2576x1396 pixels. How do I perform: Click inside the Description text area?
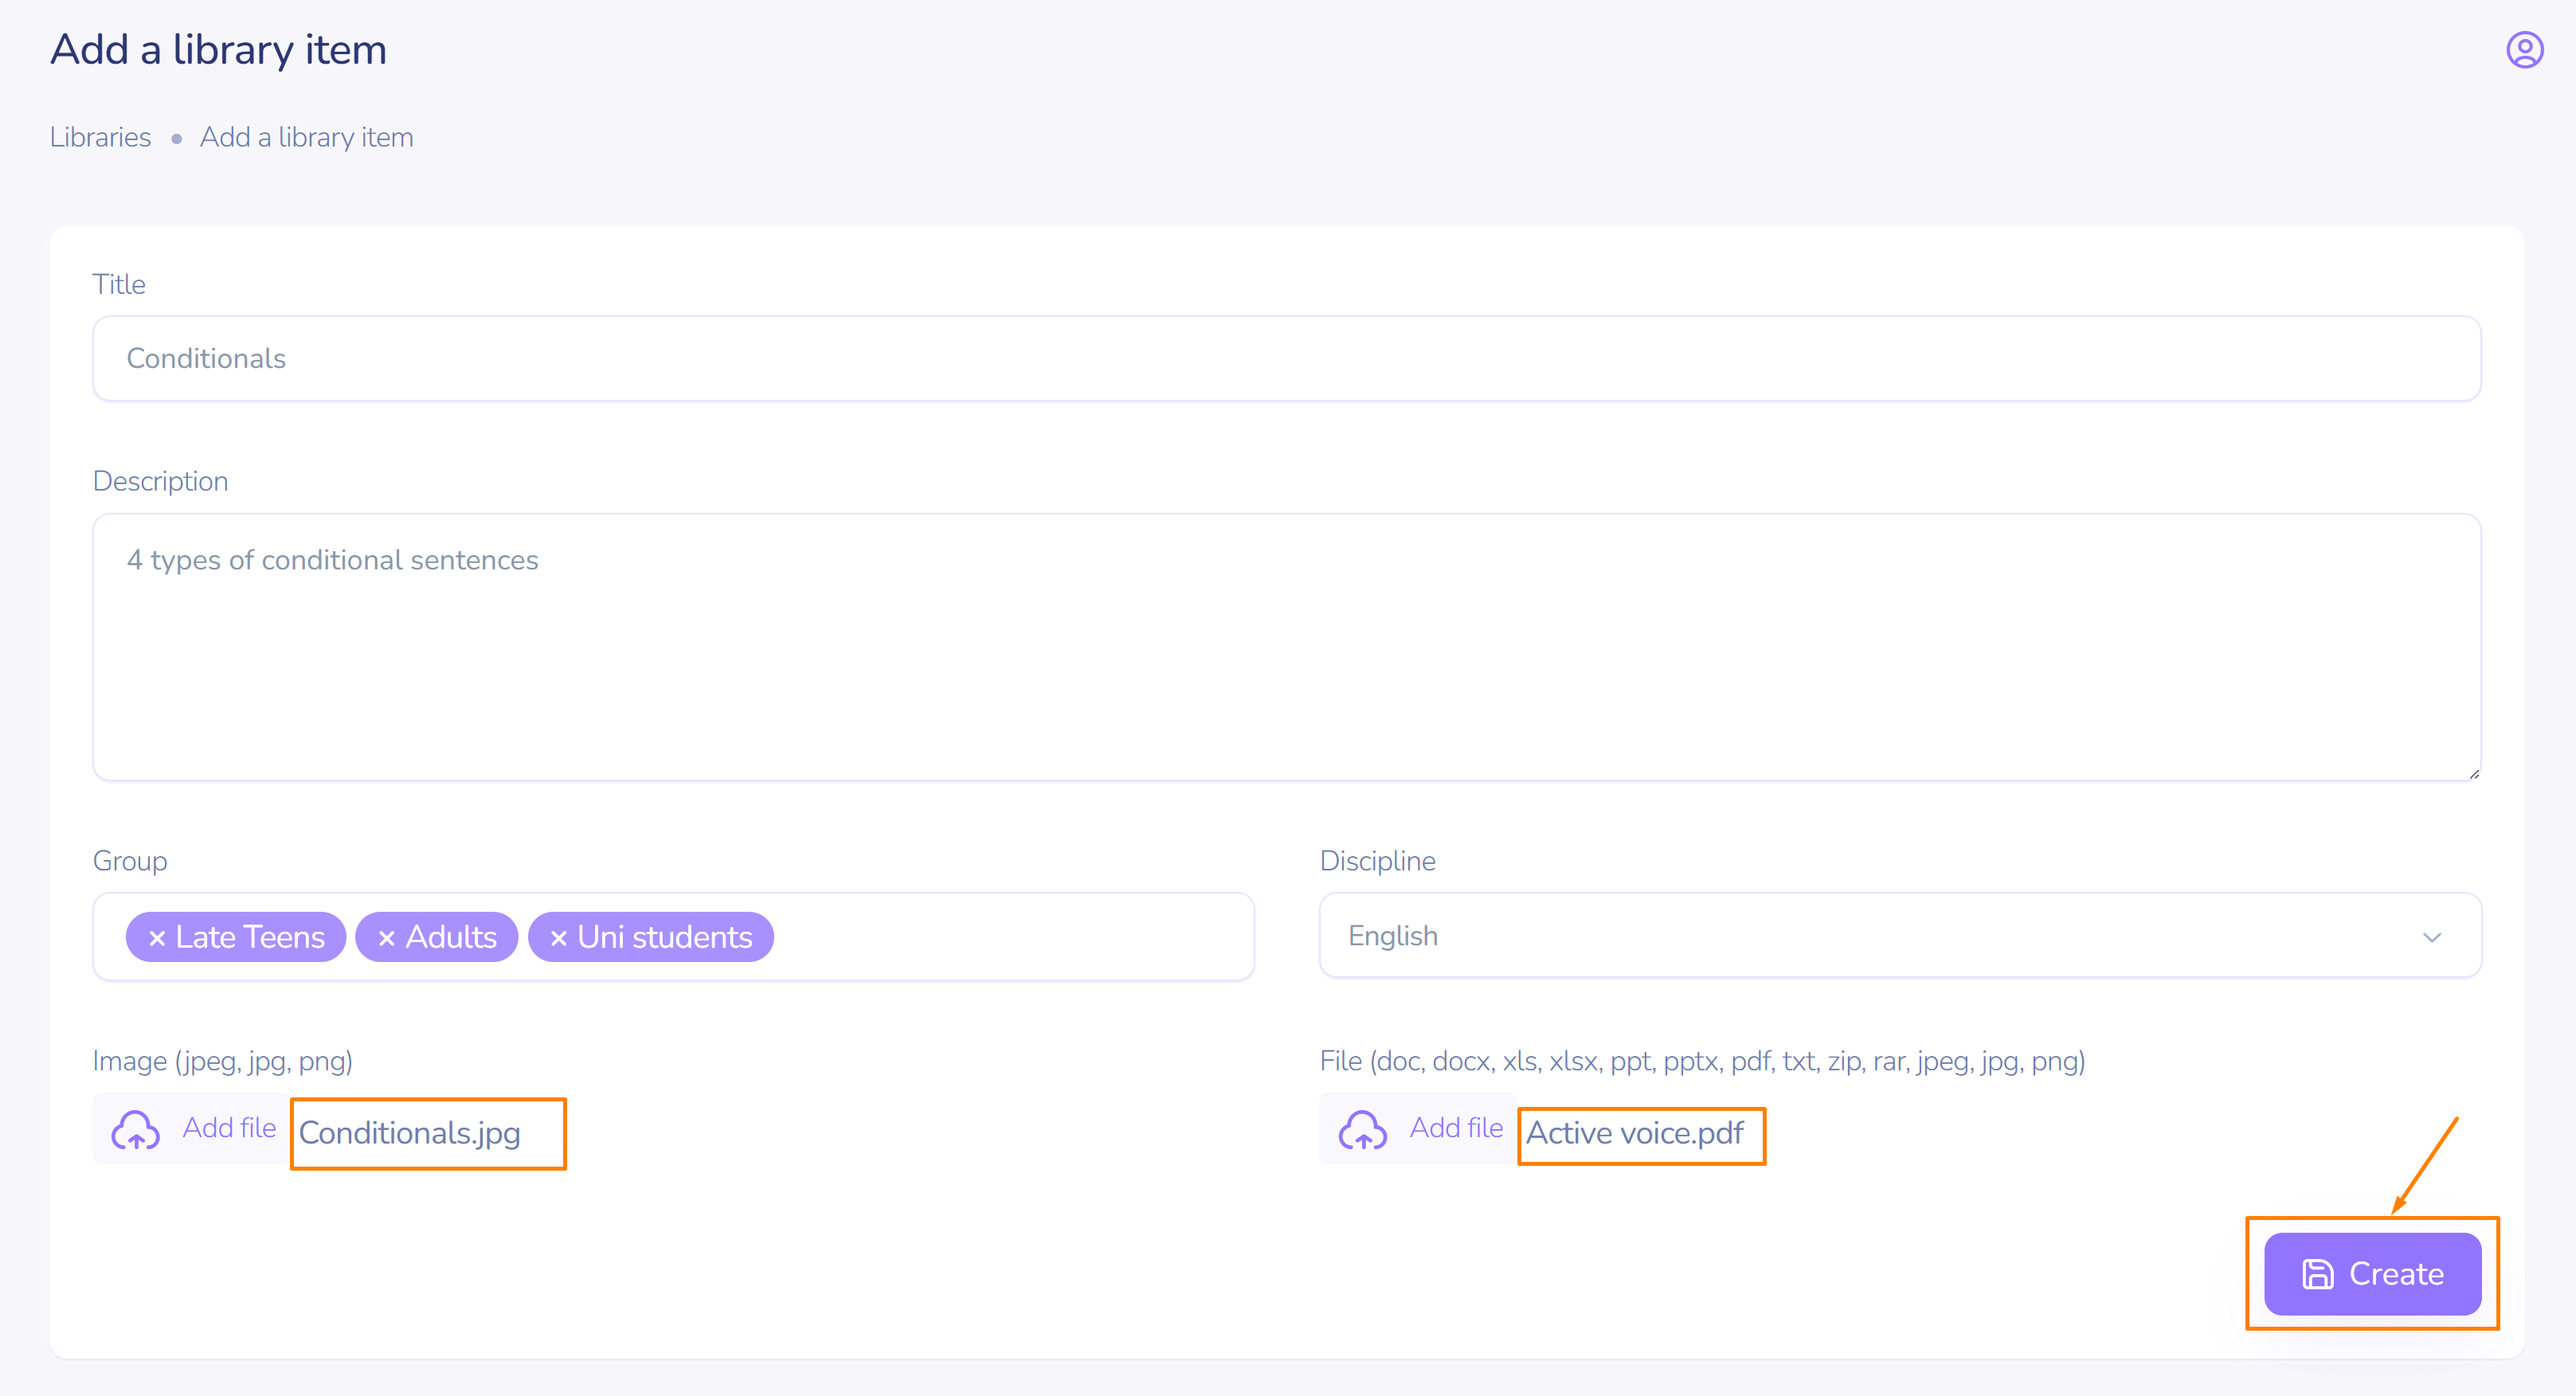1286,660
